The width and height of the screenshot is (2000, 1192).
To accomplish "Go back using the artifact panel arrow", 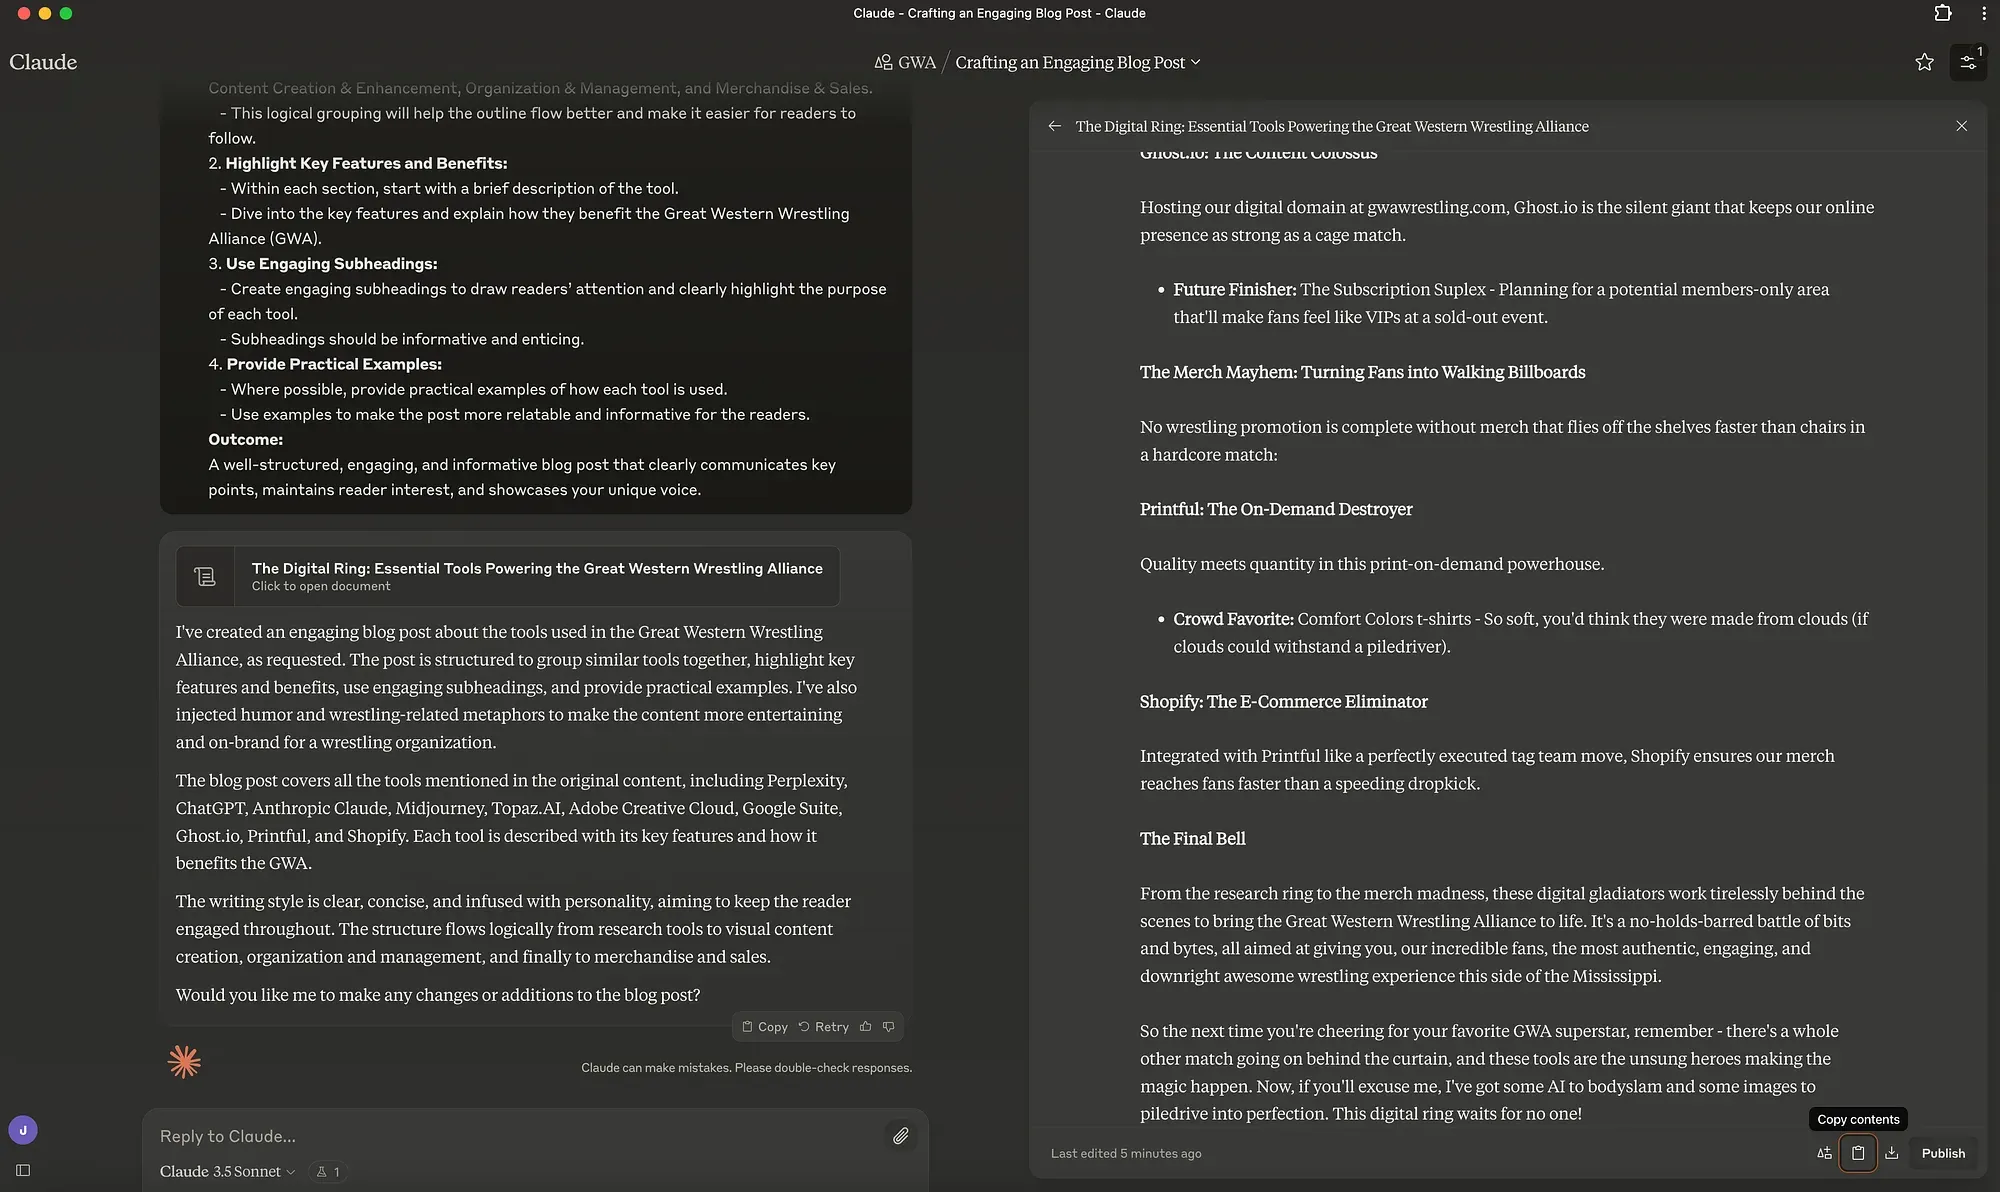I will 1054,126.
